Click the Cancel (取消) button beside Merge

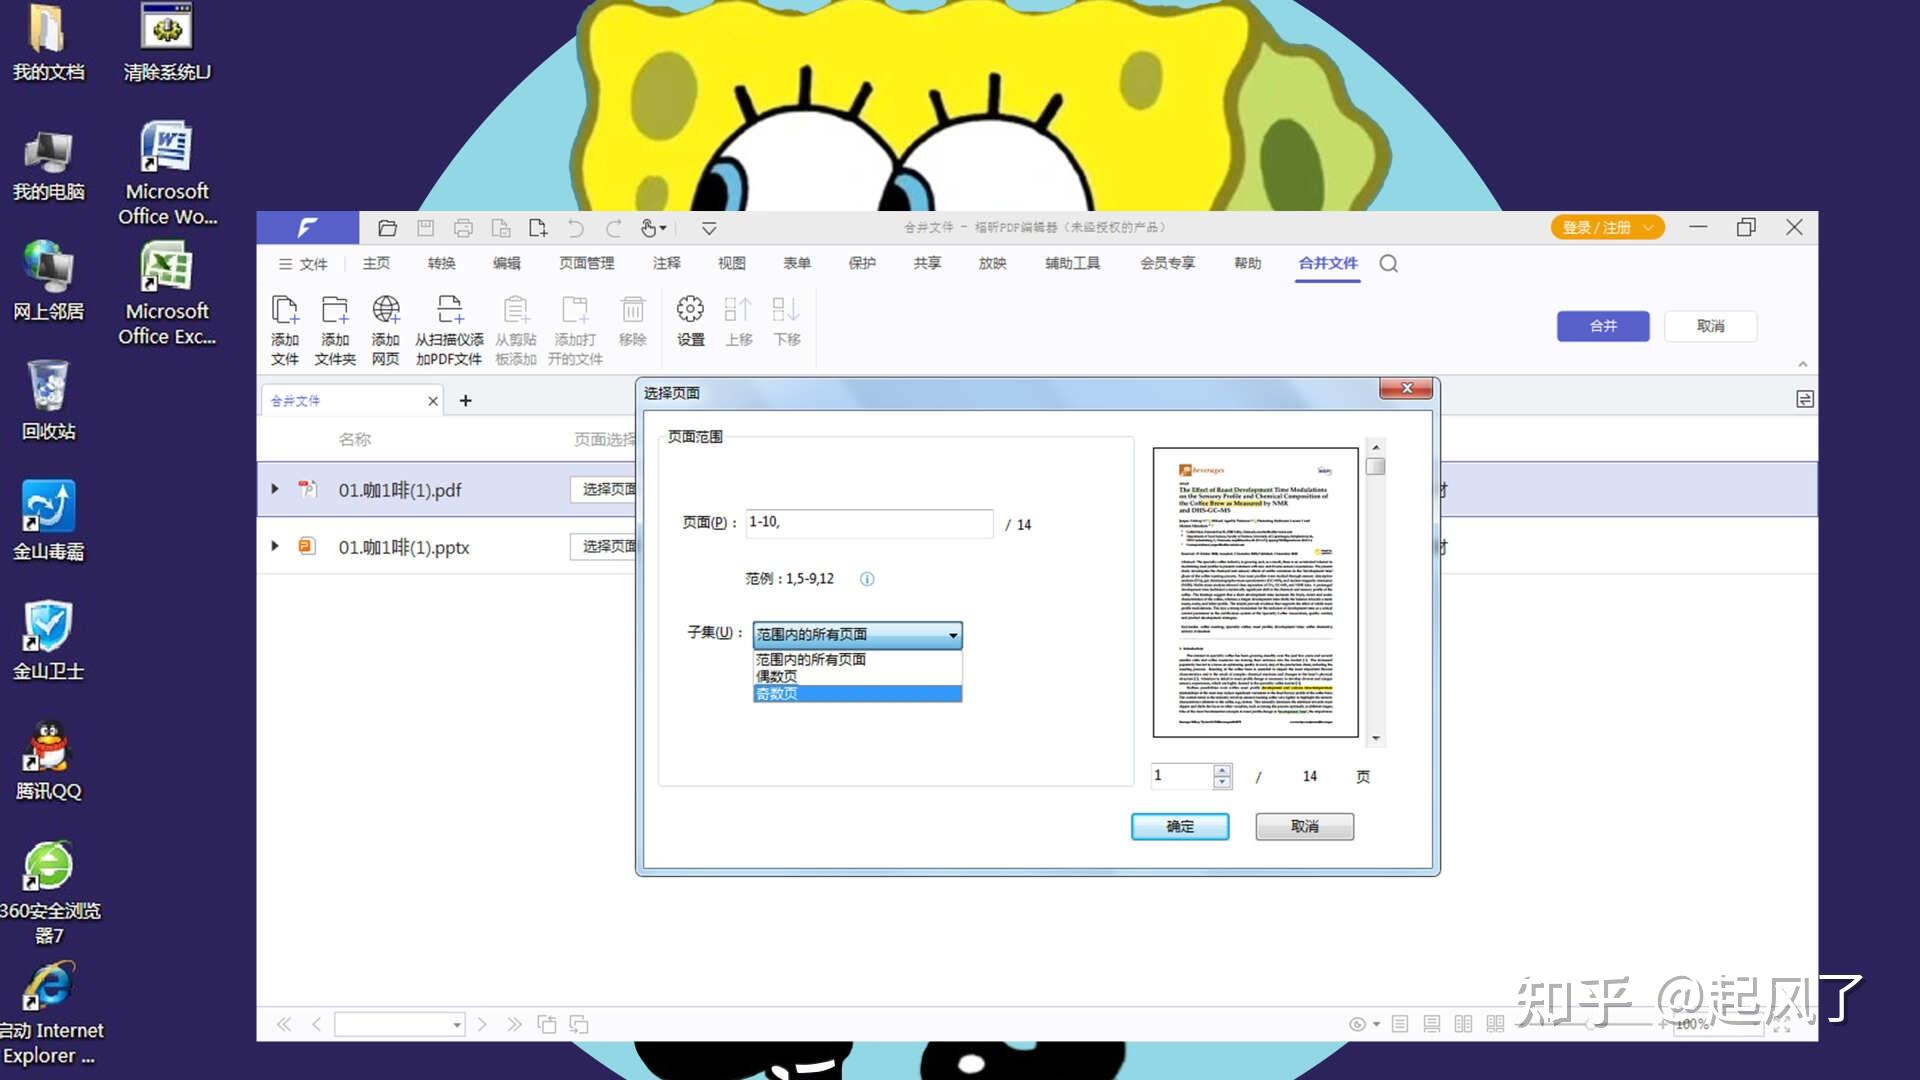point(1711,326)
